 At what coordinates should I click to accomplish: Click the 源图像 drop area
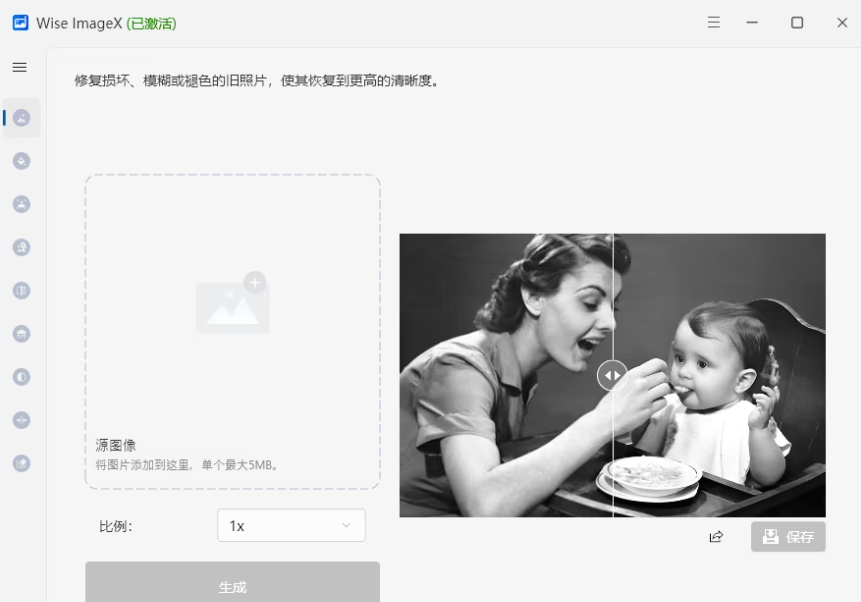(x=232, y=332)
